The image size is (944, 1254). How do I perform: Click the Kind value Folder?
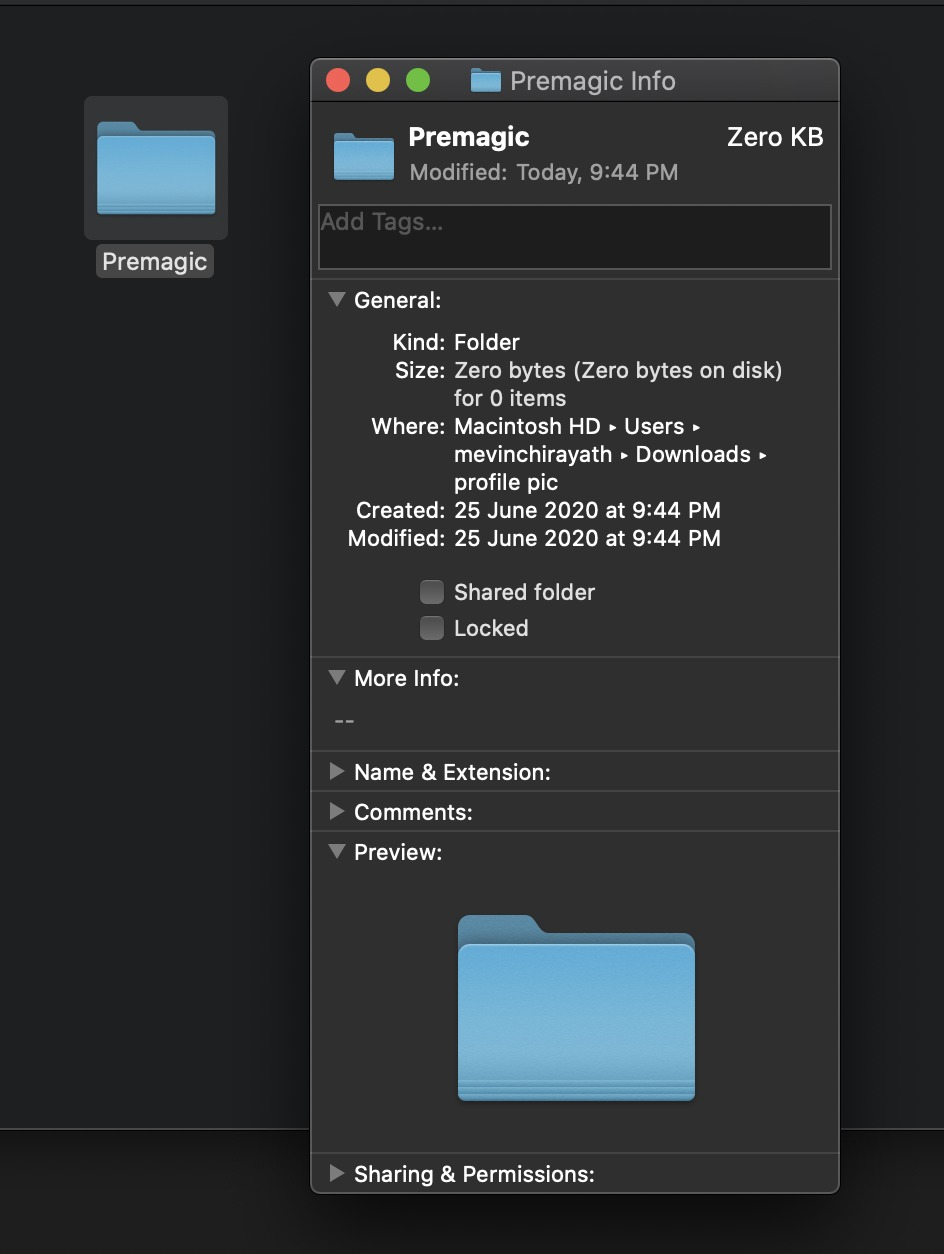click(487, 342)
